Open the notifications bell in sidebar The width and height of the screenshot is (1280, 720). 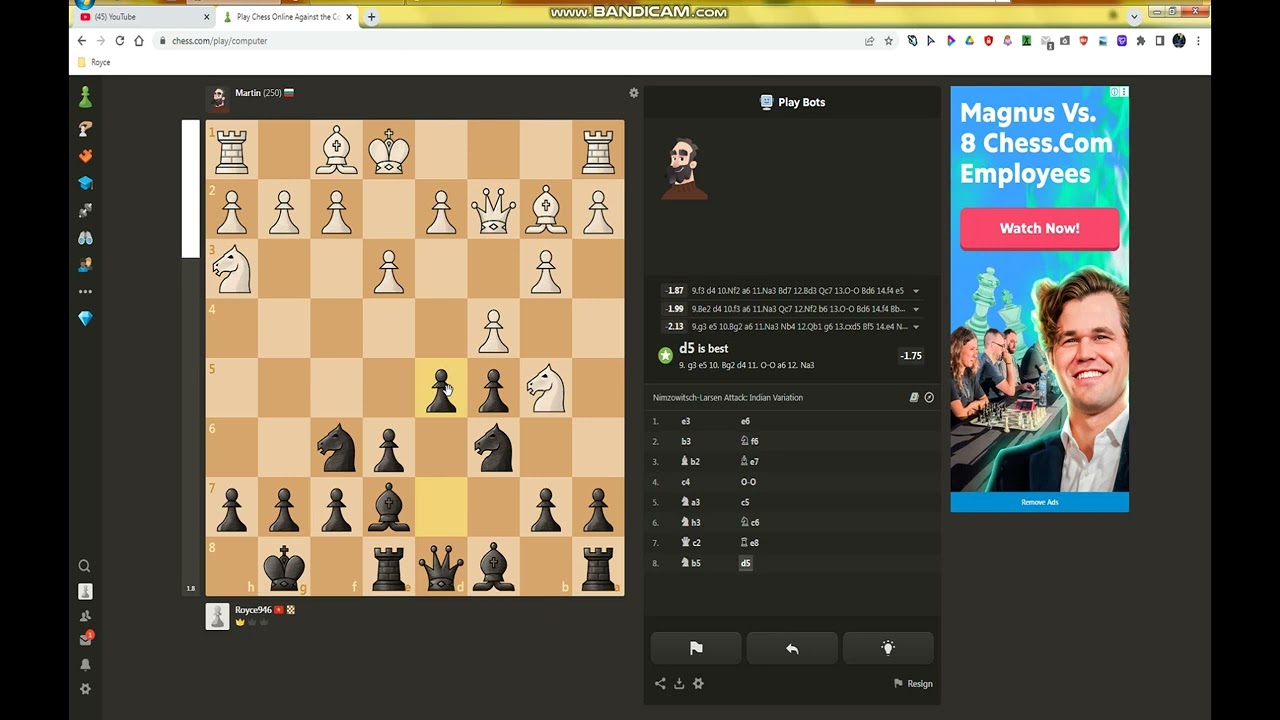pos(85,664)
